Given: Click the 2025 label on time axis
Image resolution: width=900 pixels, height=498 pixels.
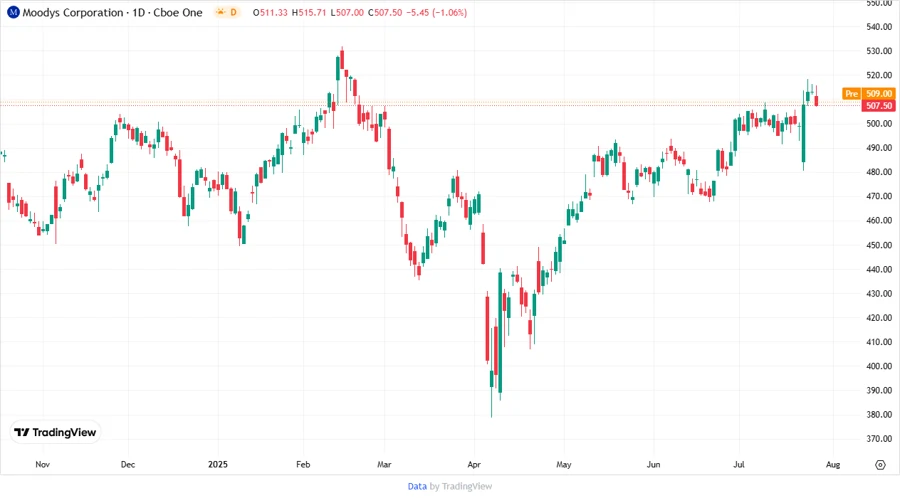Looking at the screenshot, I should pyautogui.click(x=218, y=464).
